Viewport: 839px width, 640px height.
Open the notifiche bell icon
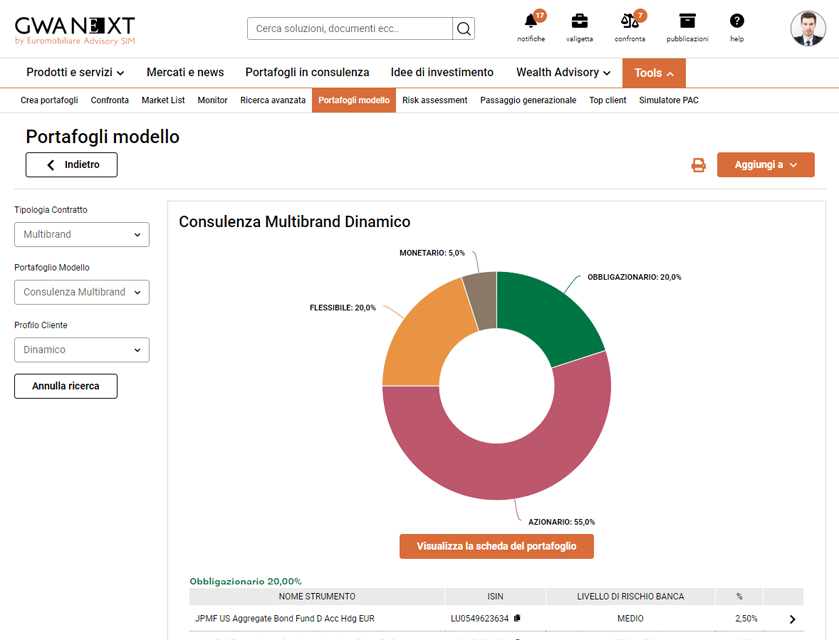531,21
